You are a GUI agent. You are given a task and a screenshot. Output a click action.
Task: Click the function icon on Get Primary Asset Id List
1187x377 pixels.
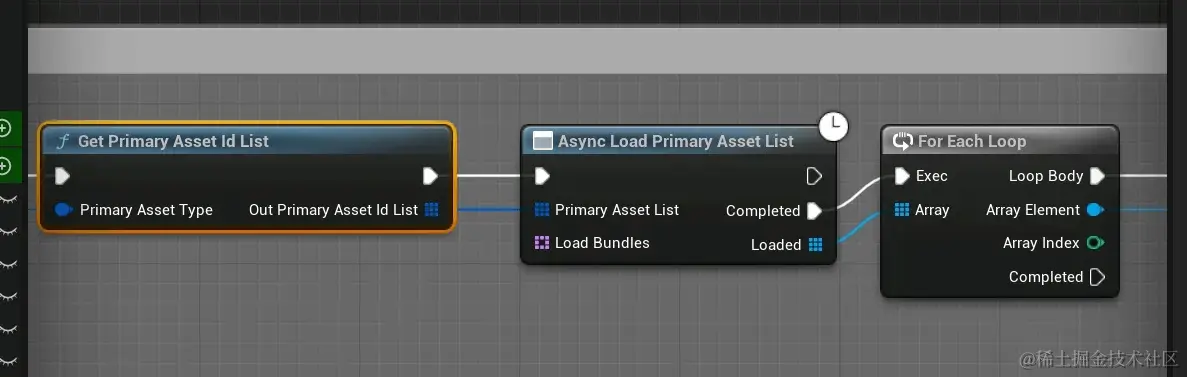[x=64, y=142]
